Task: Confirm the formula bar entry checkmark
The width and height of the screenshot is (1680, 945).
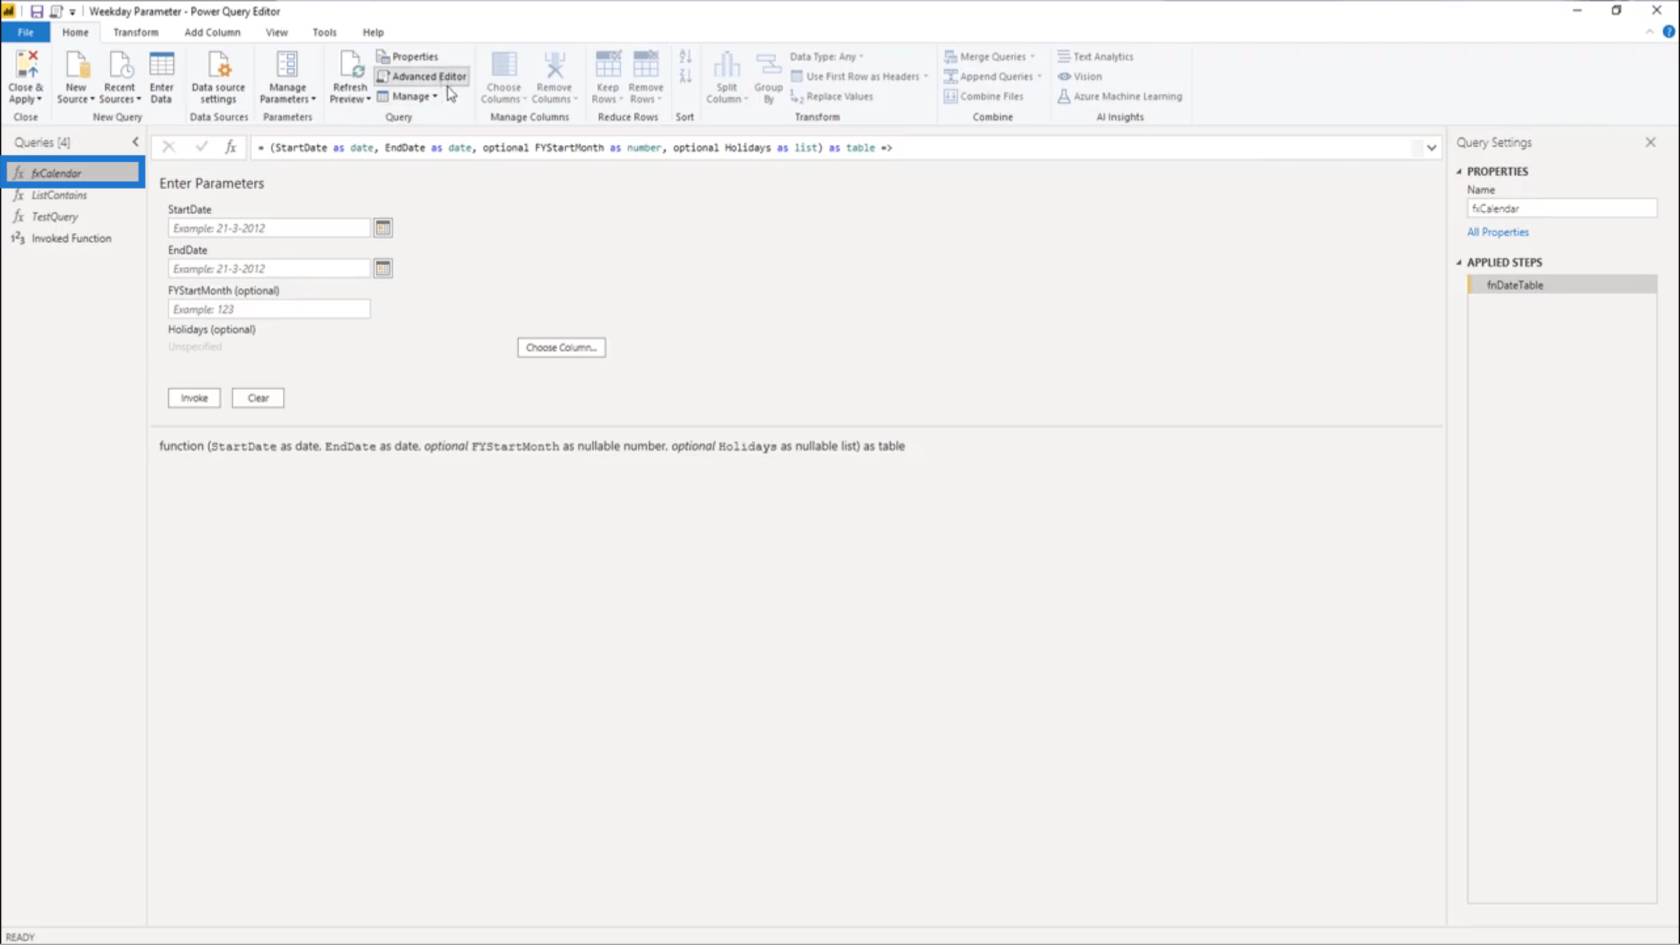Action: (201, 147)
